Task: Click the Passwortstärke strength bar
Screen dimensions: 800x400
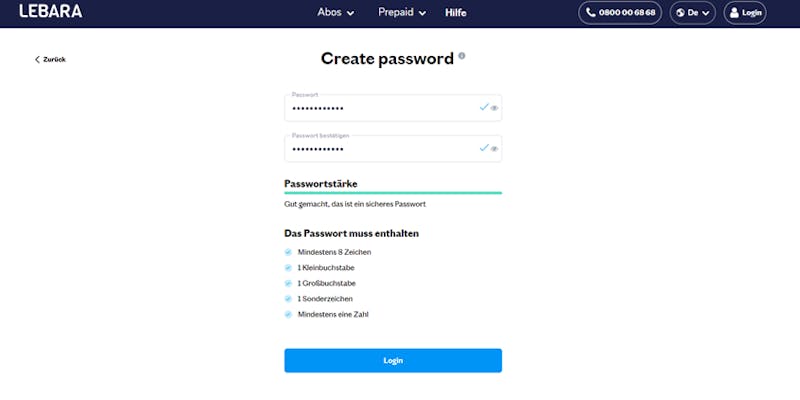Action: [392, 193]
